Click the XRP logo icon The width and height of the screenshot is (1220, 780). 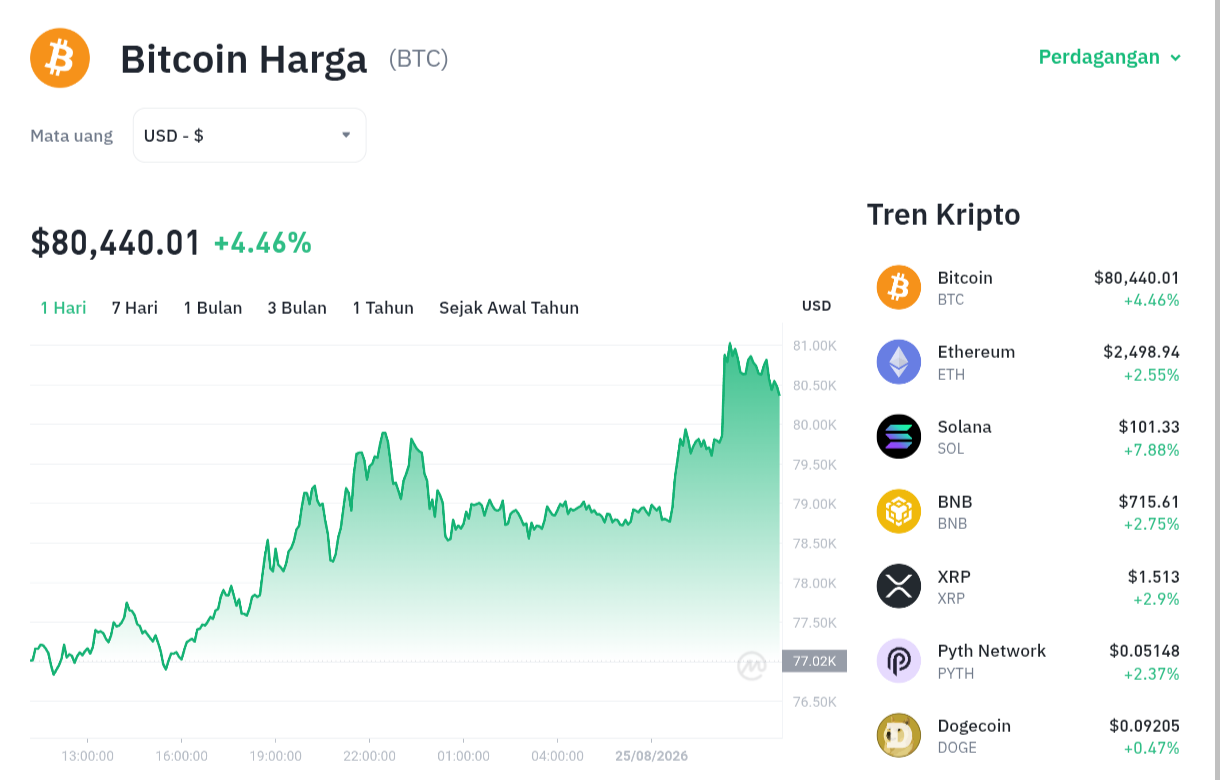[899, 586]
